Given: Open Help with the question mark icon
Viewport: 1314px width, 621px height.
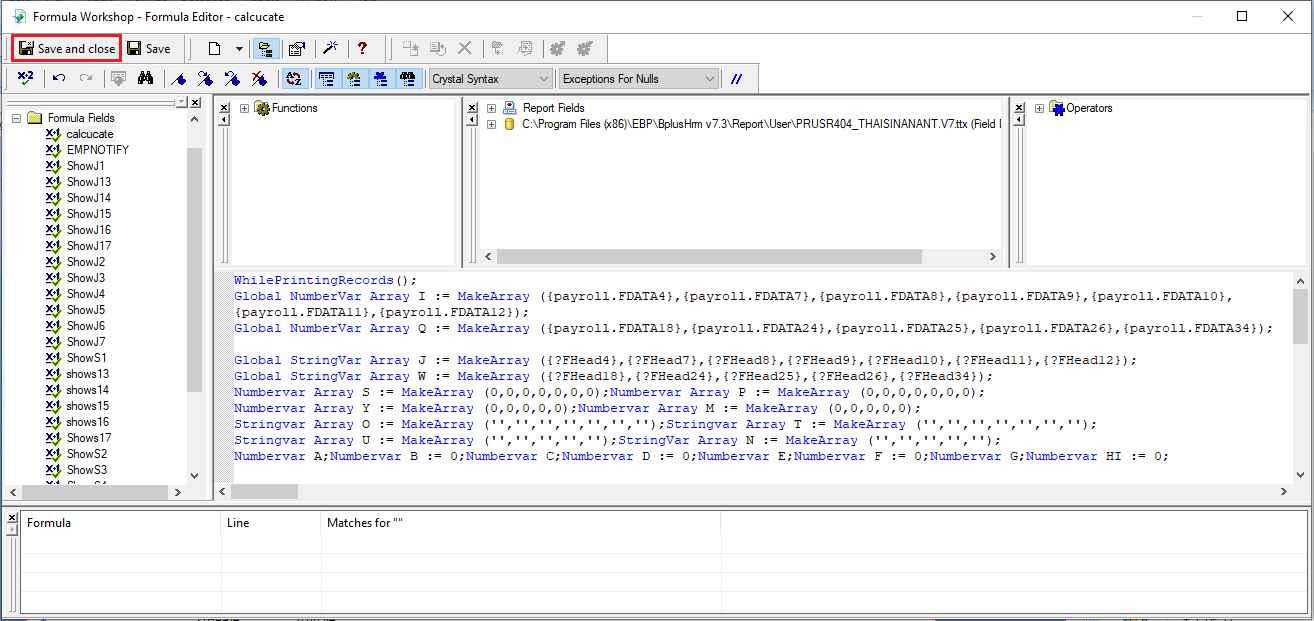Looking at the screenshot, I should pyautogui.click(x=362, y=48).
